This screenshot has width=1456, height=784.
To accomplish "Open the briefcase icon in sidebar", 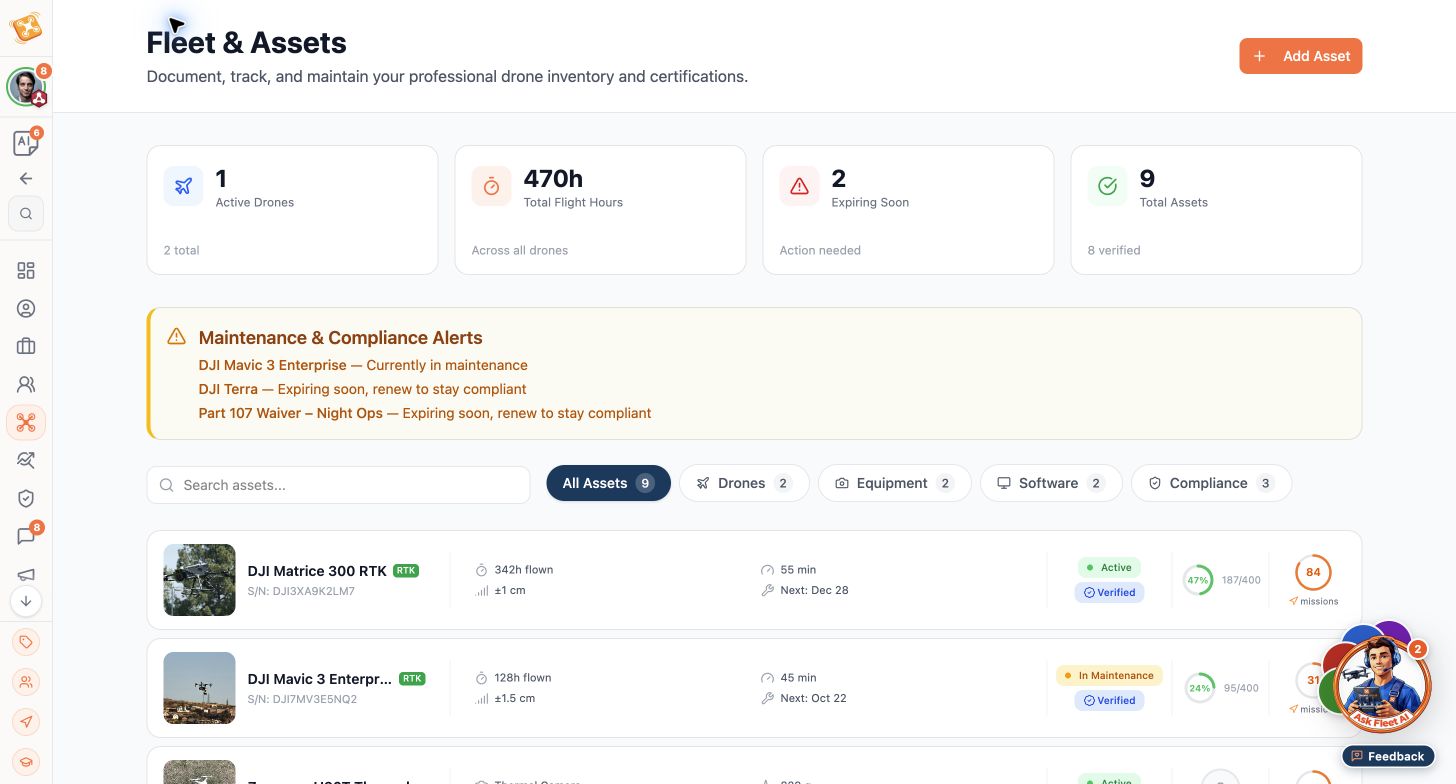I will pos(26,346).
